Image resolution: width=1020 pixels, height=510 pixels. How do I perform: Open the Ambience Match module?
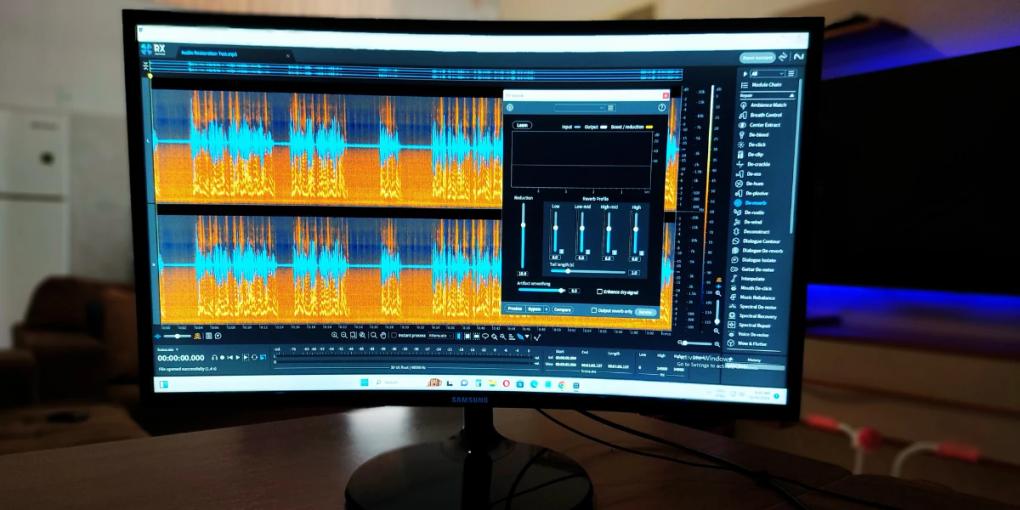point(764,105)
